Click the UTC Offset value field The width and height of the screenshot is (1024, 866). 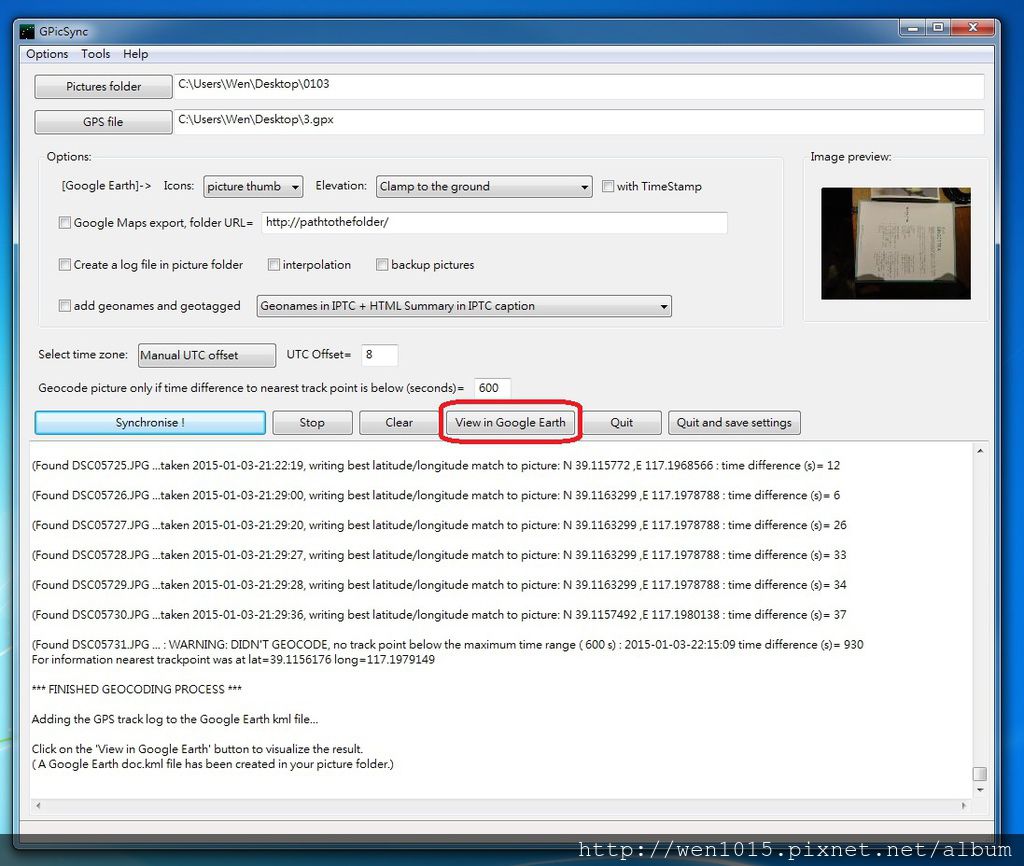click(x=379, y=355)
